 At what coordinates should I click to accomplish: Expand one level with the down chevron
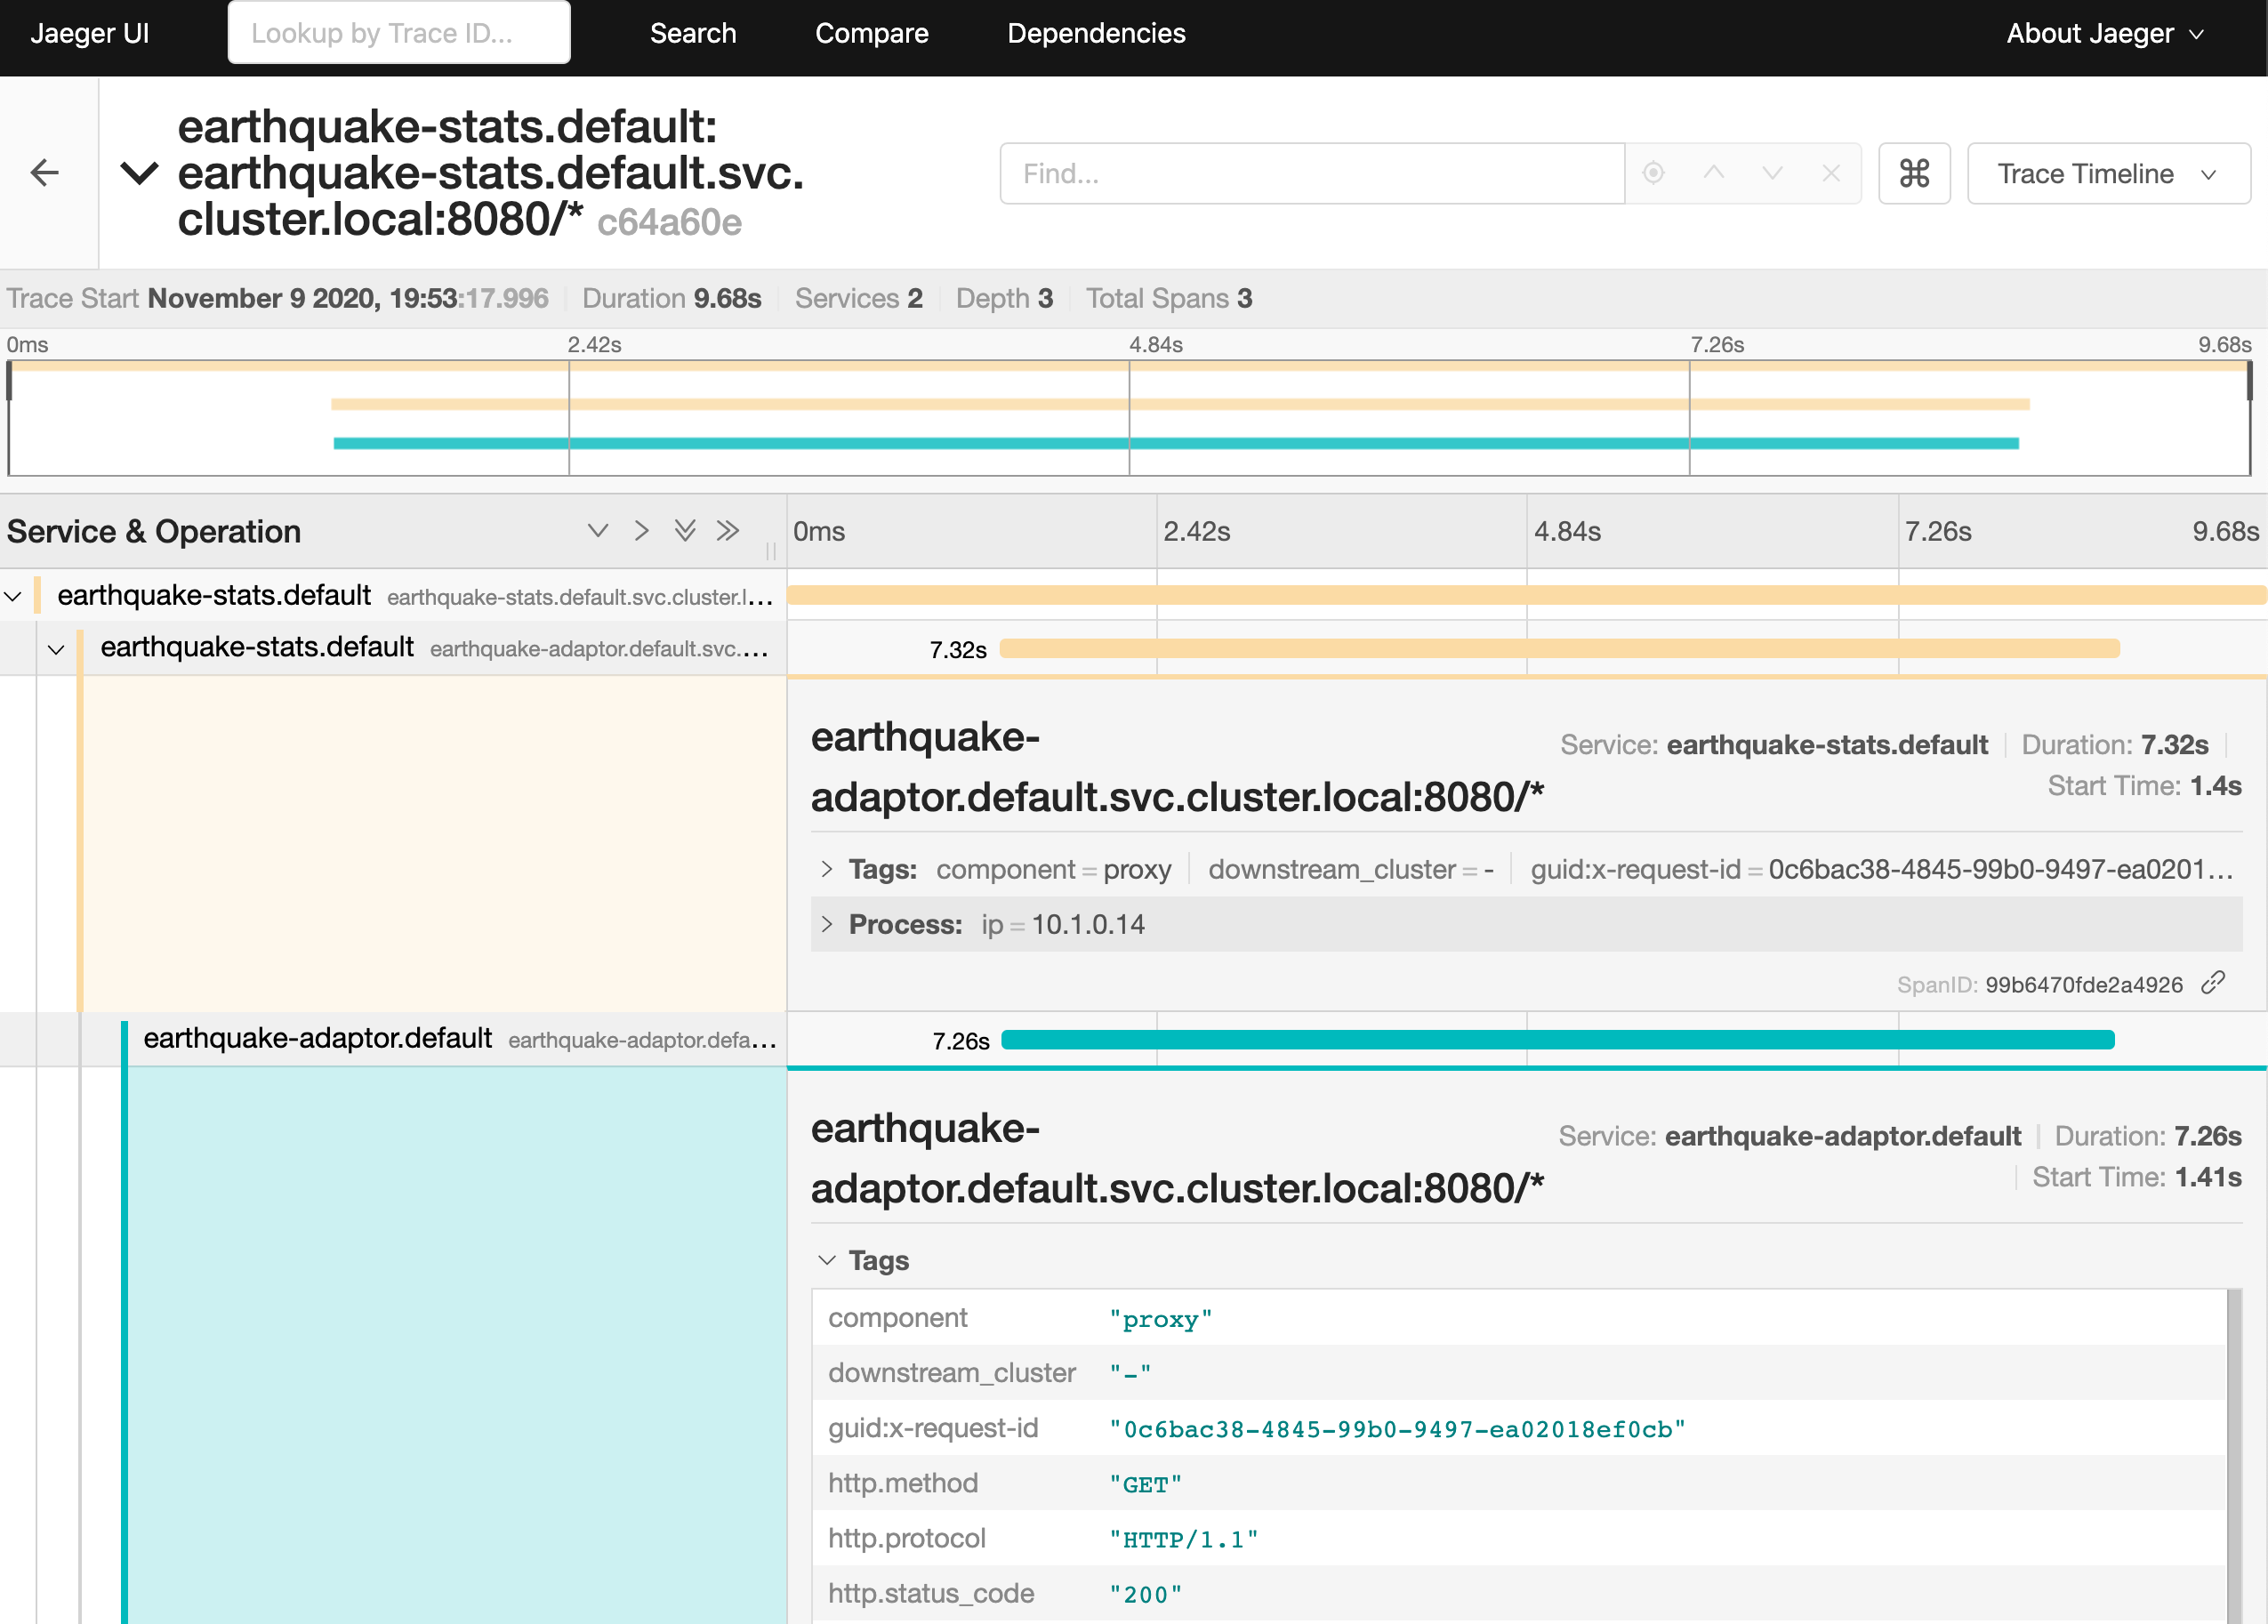click(597, 530)
